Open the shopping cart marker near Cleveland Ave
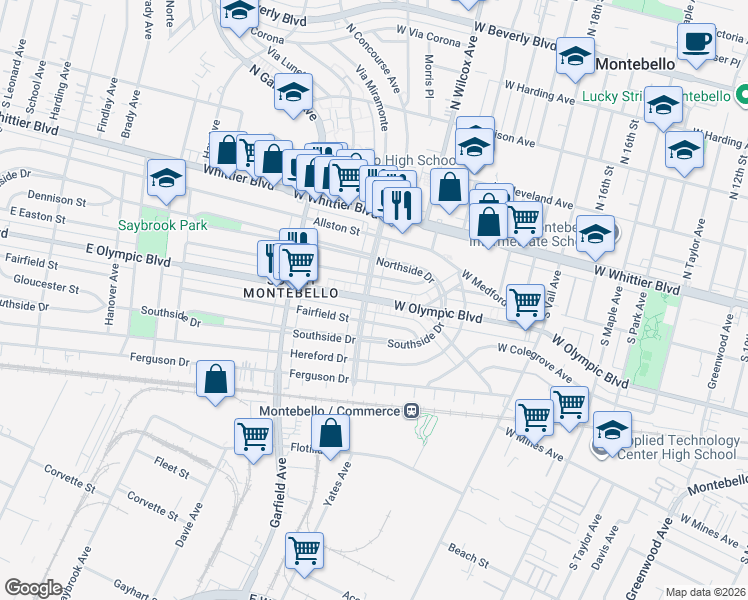This screenshot has width=748, height=600. [523, 222]
